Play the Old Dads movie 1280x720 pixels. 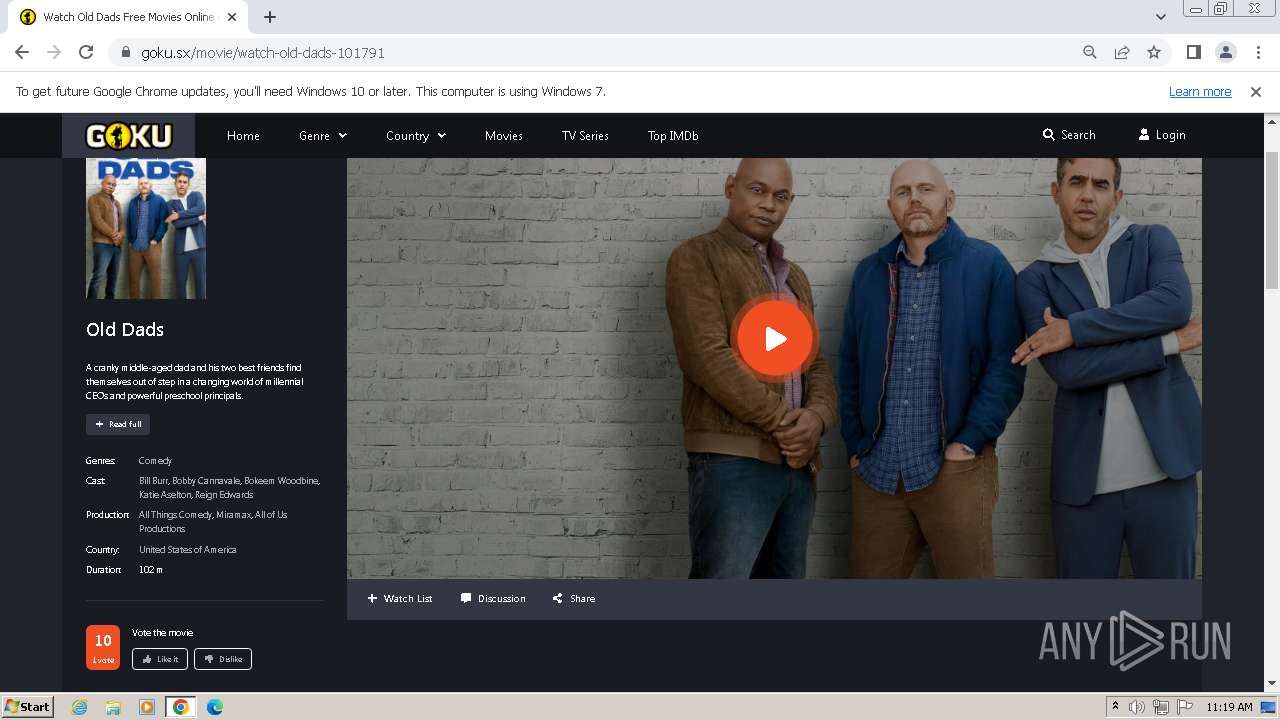(x=775, y=339)
